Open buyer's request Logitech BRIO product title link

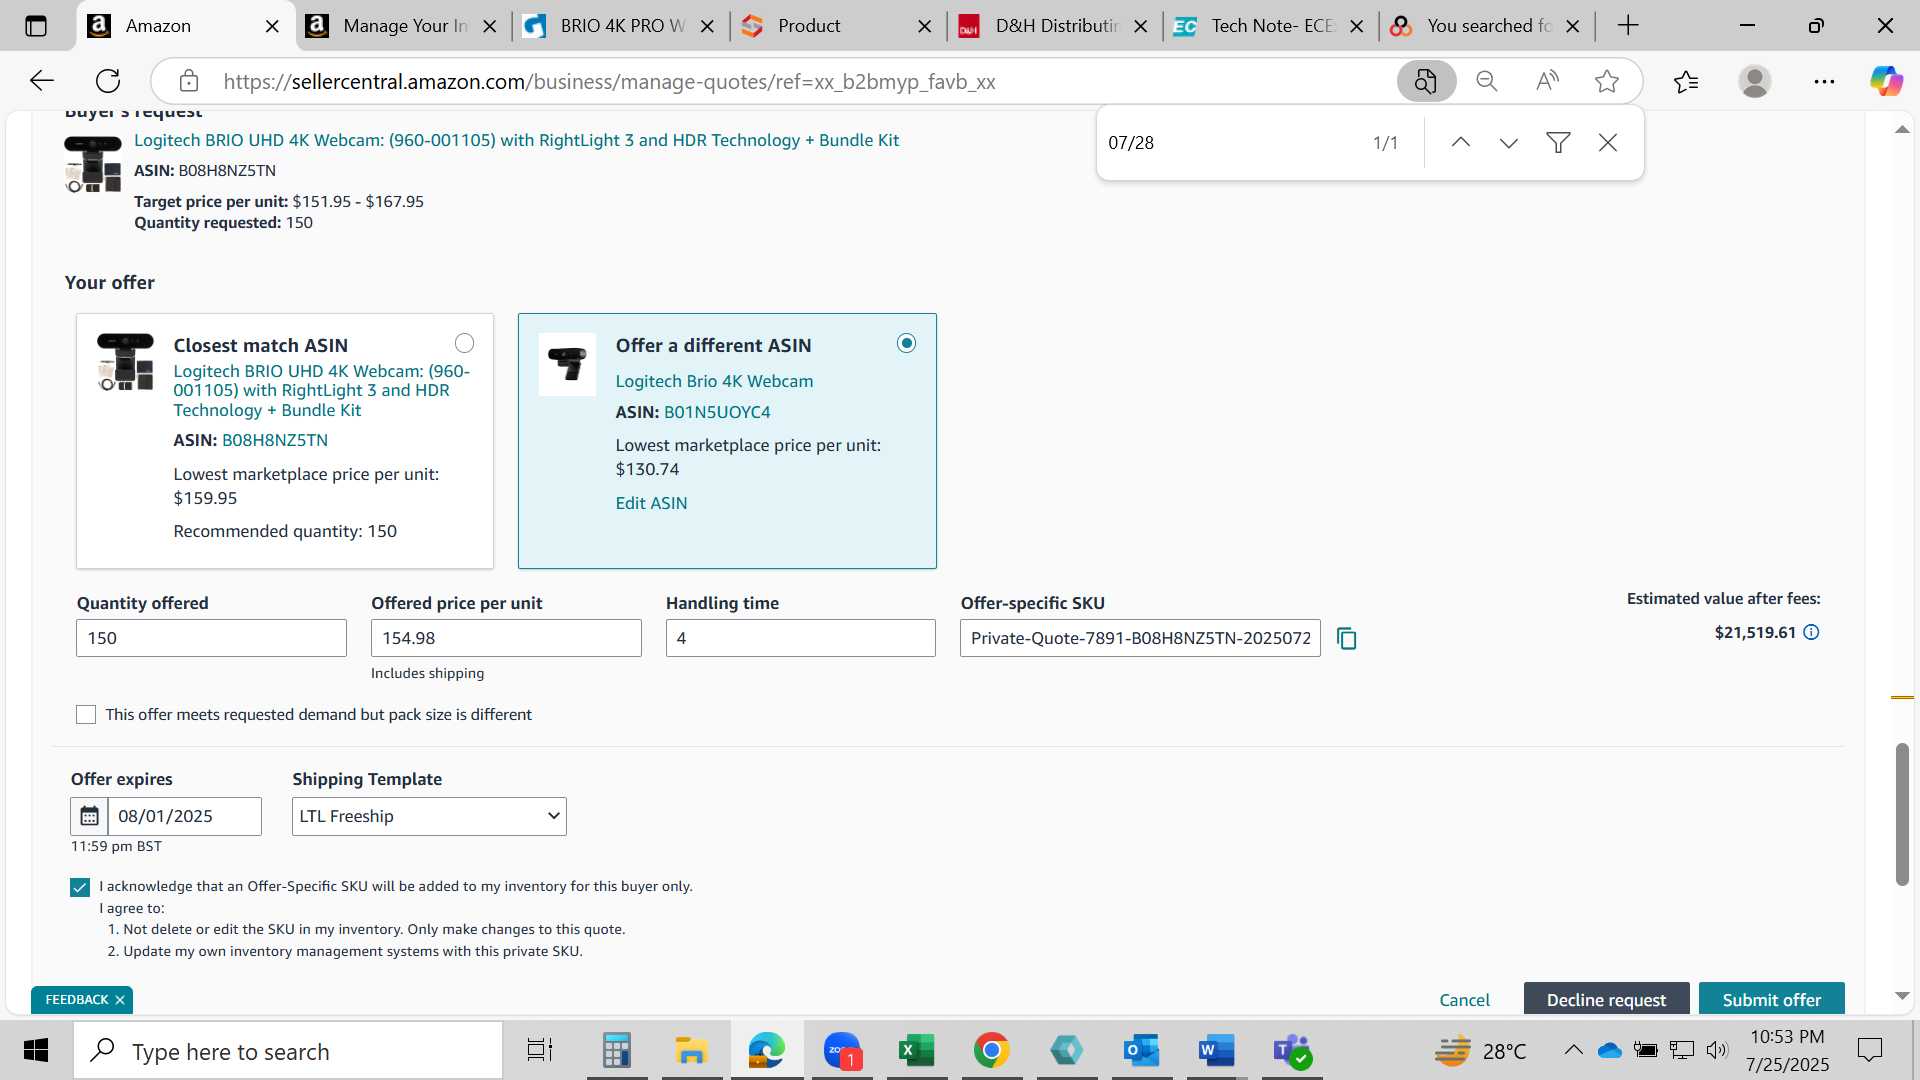pos(516,140)
